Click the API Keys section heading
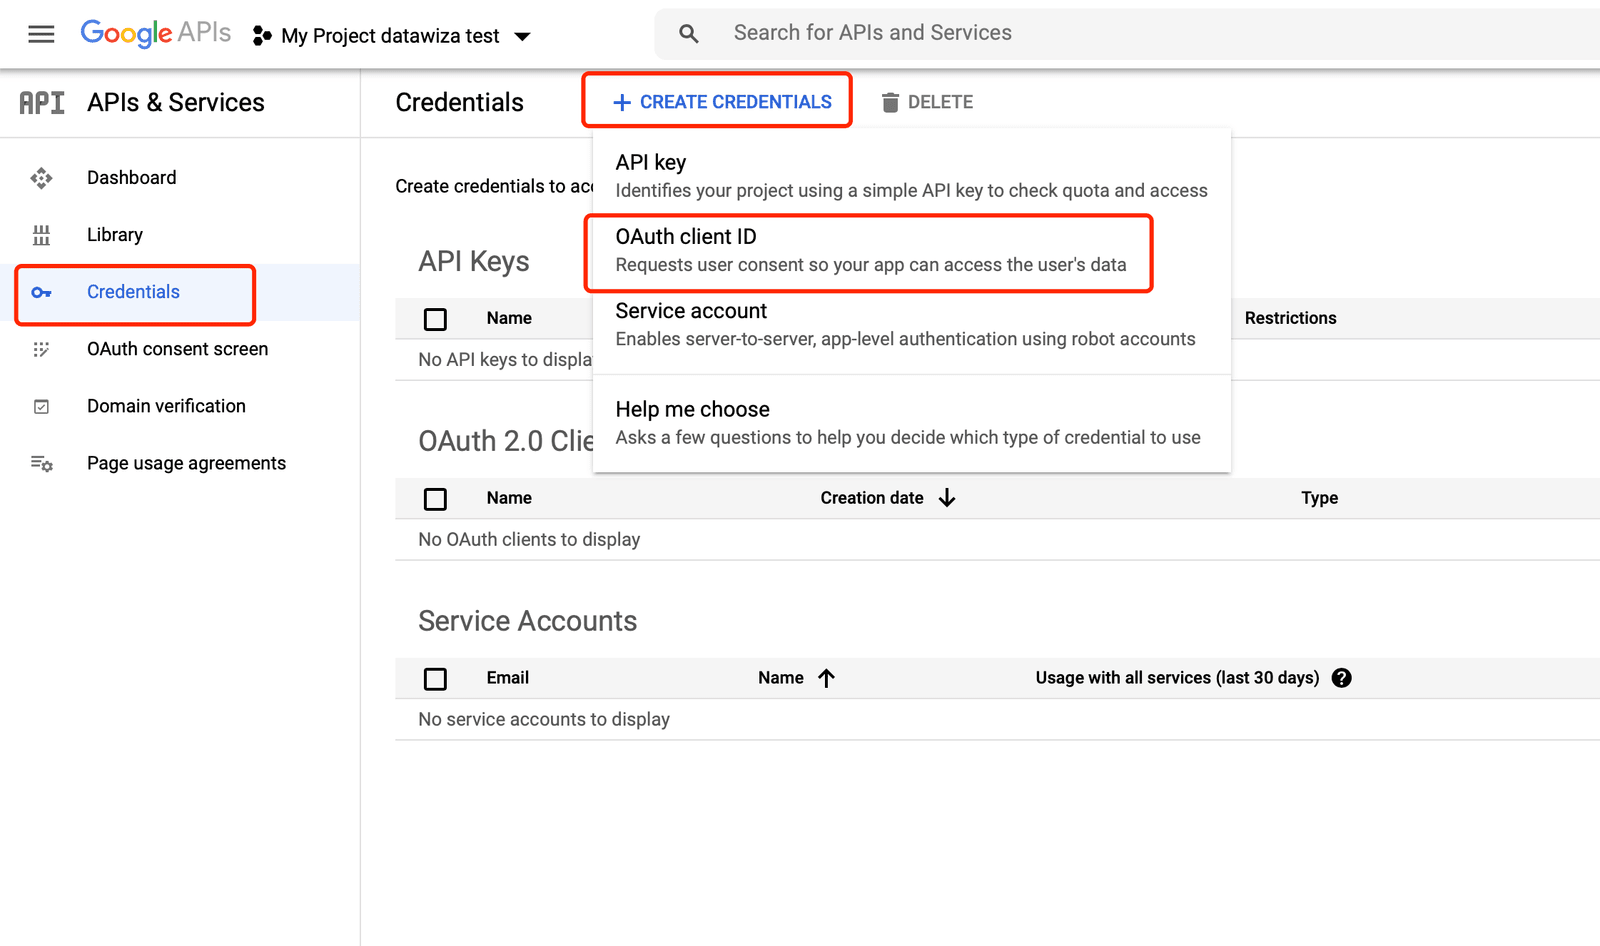 [474, 261]
